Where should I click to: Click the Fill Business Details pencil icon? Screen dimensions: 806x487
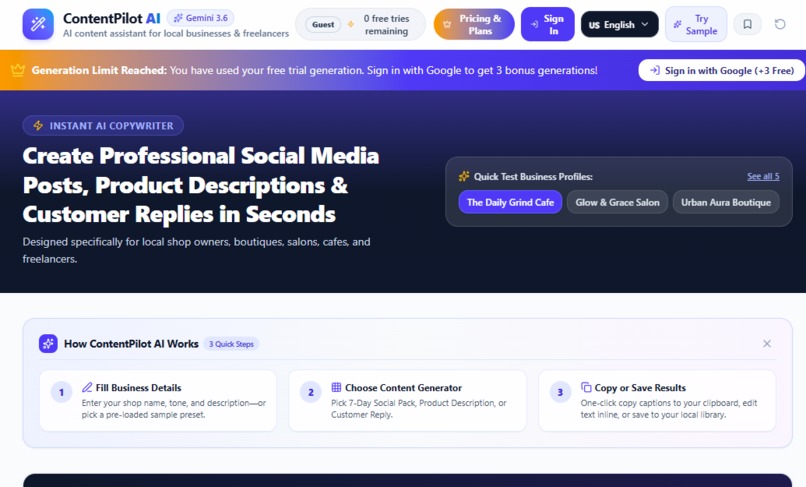coord(87,387)
